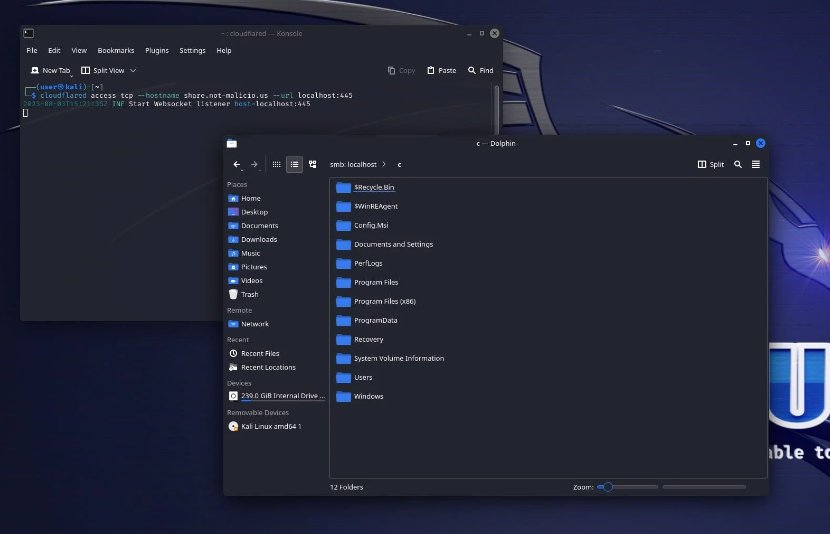This screenshot has height=534, width=830.
Task: Click Find in Konsole toolbar
Action: pos(481,70)
